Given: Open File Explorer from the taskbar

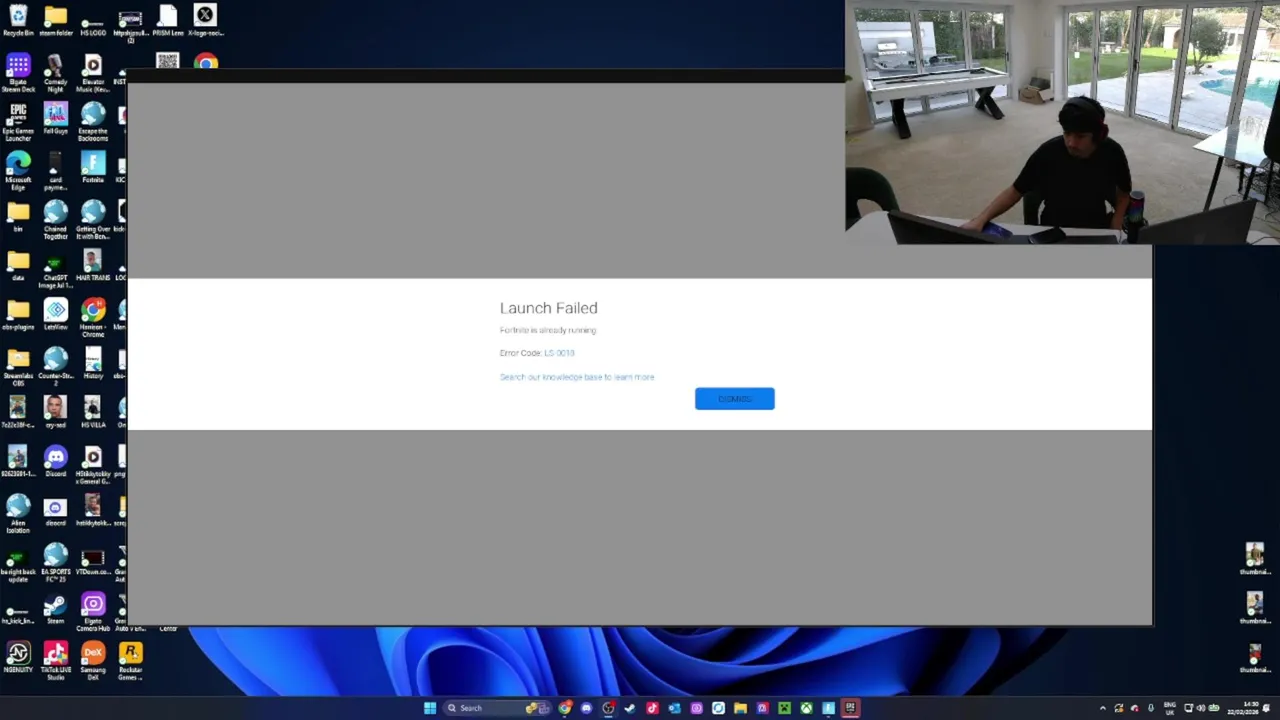Looking at the screenshot, I should click(x=740, y=708).
